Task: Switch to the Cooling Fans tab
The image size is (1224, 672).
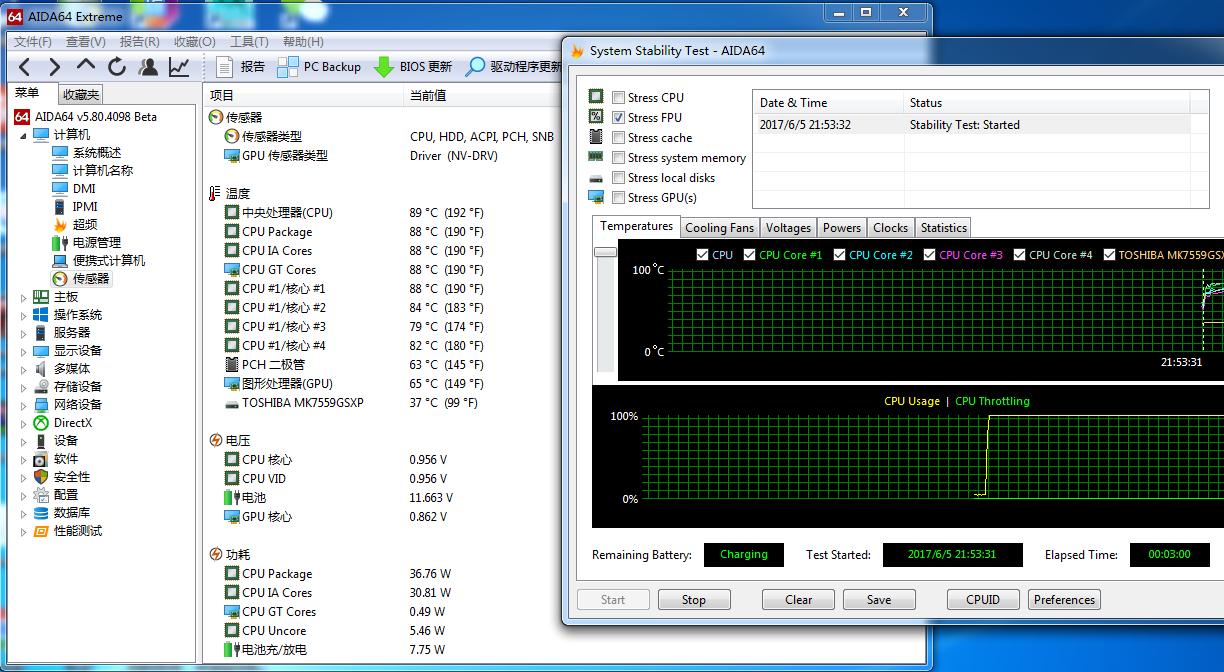Action: click(719, 228)
